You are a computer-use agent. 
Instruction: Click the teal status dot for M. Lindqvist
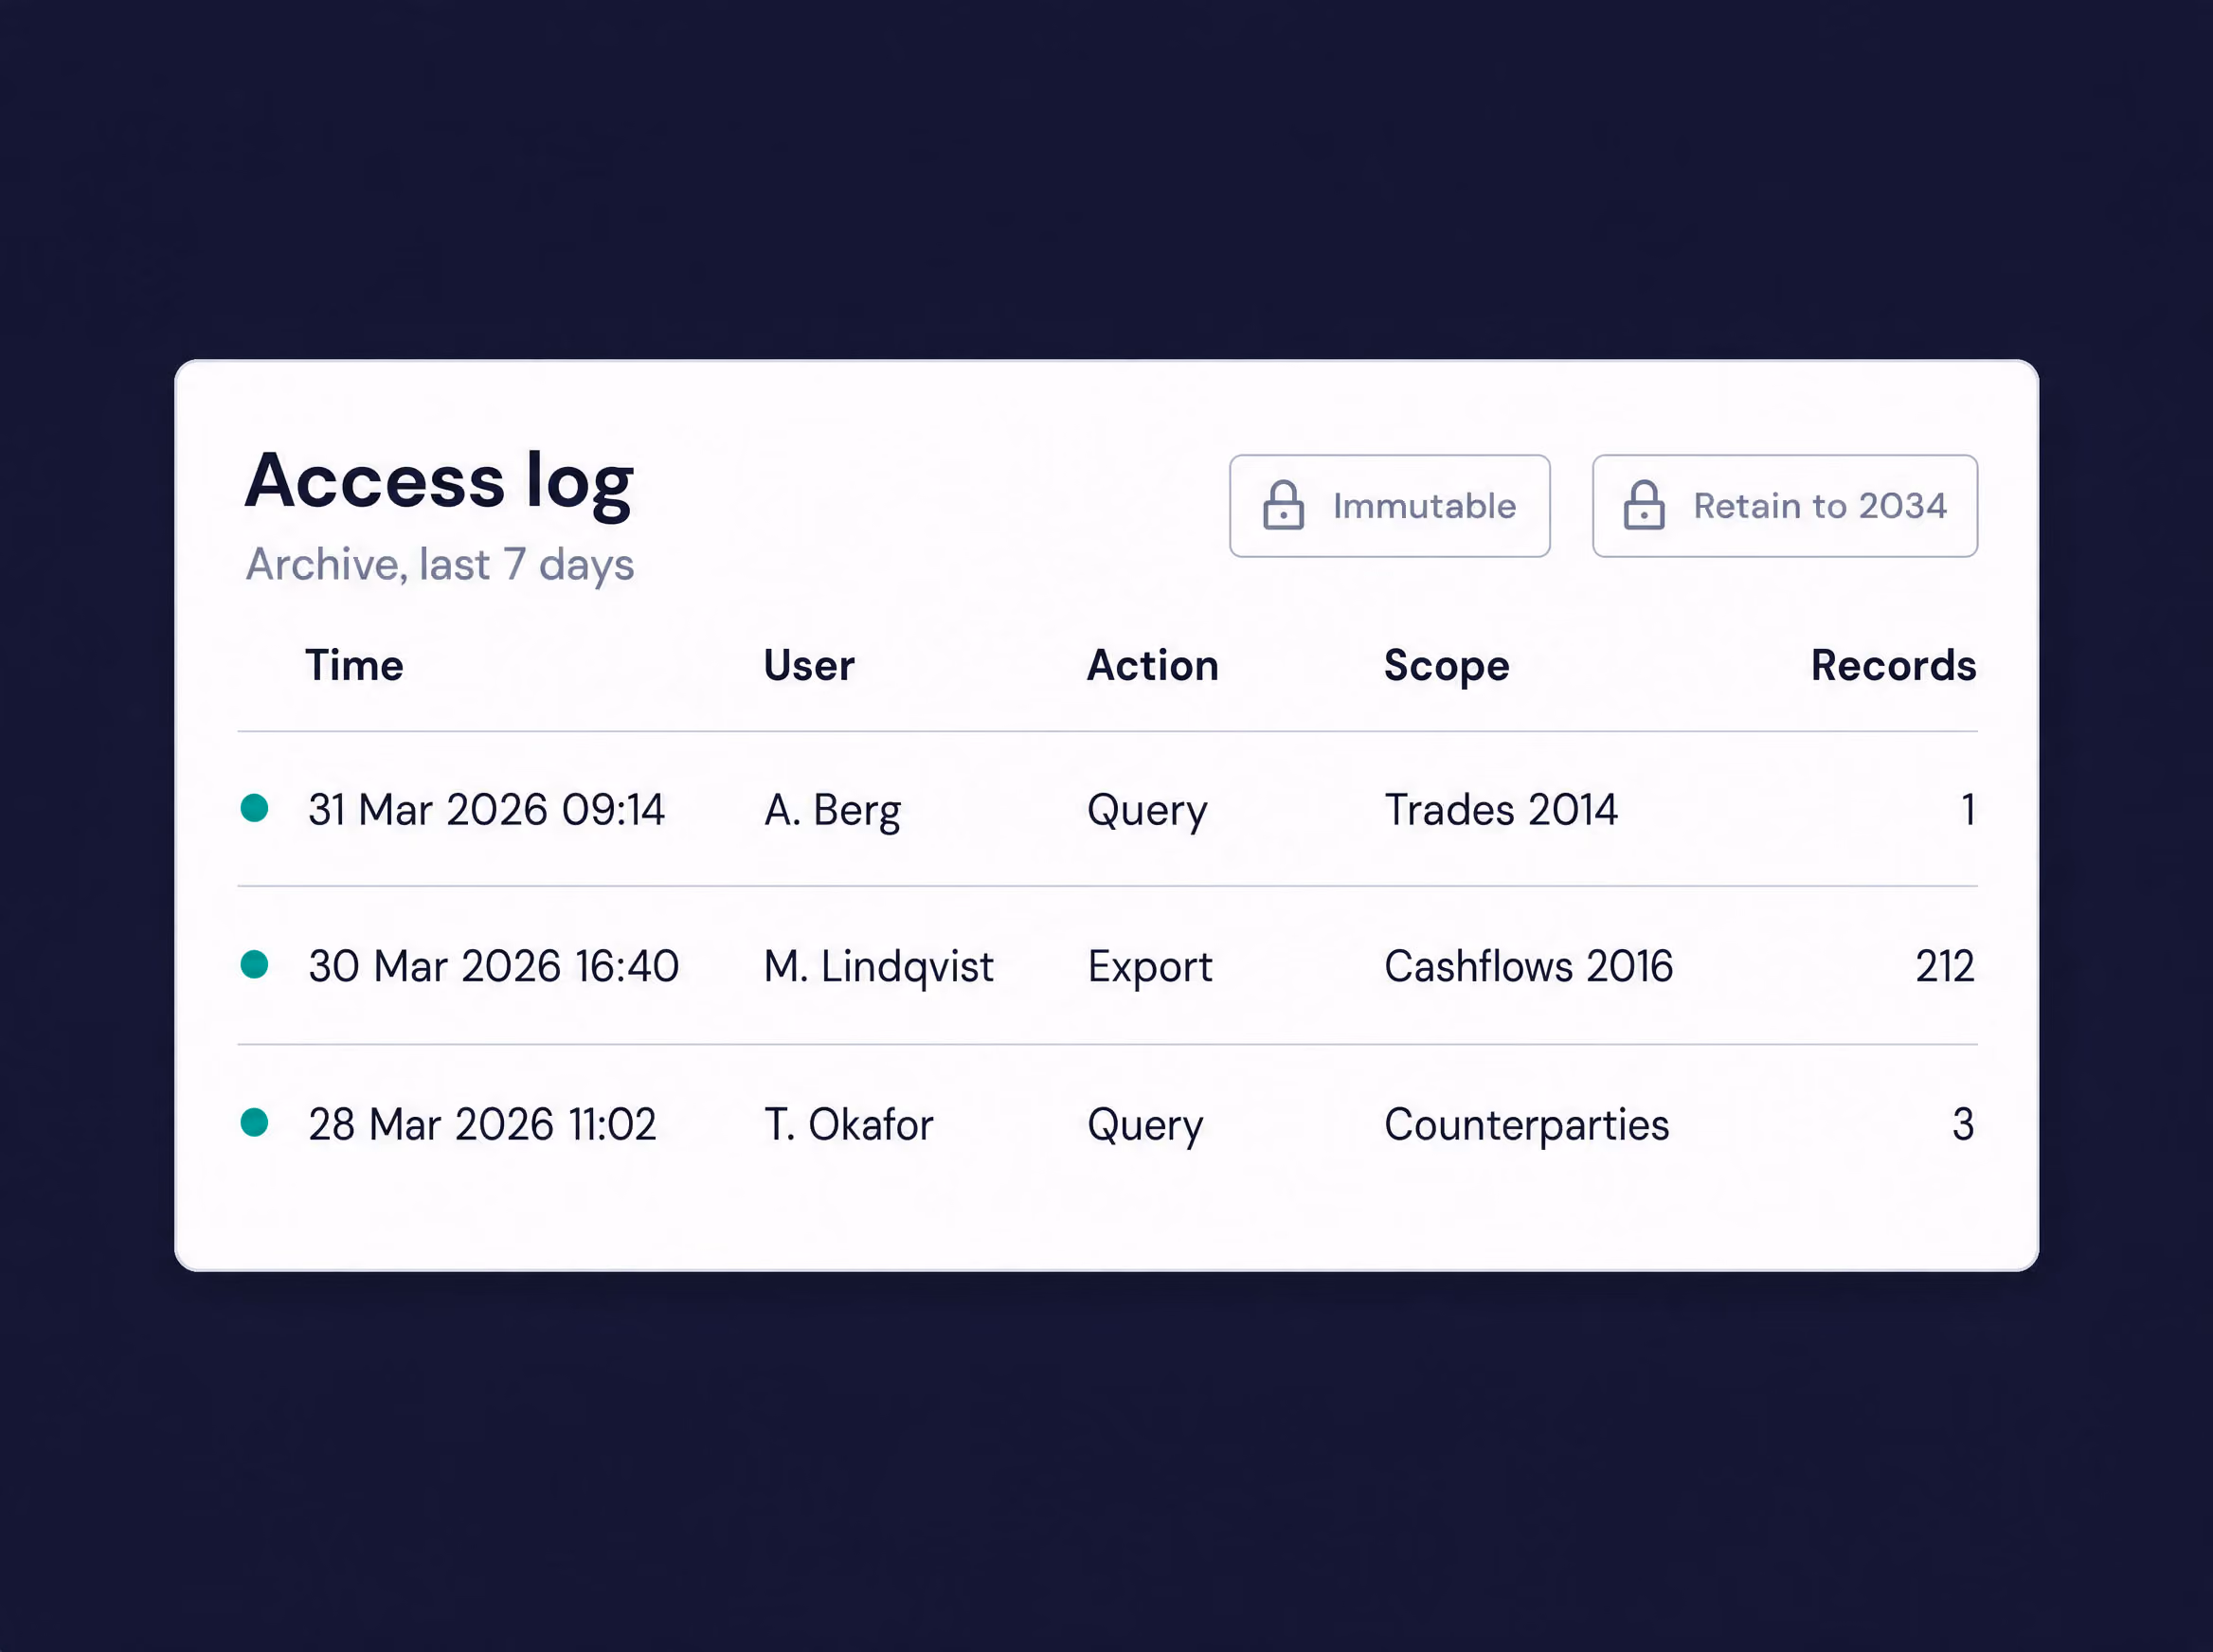254,964
